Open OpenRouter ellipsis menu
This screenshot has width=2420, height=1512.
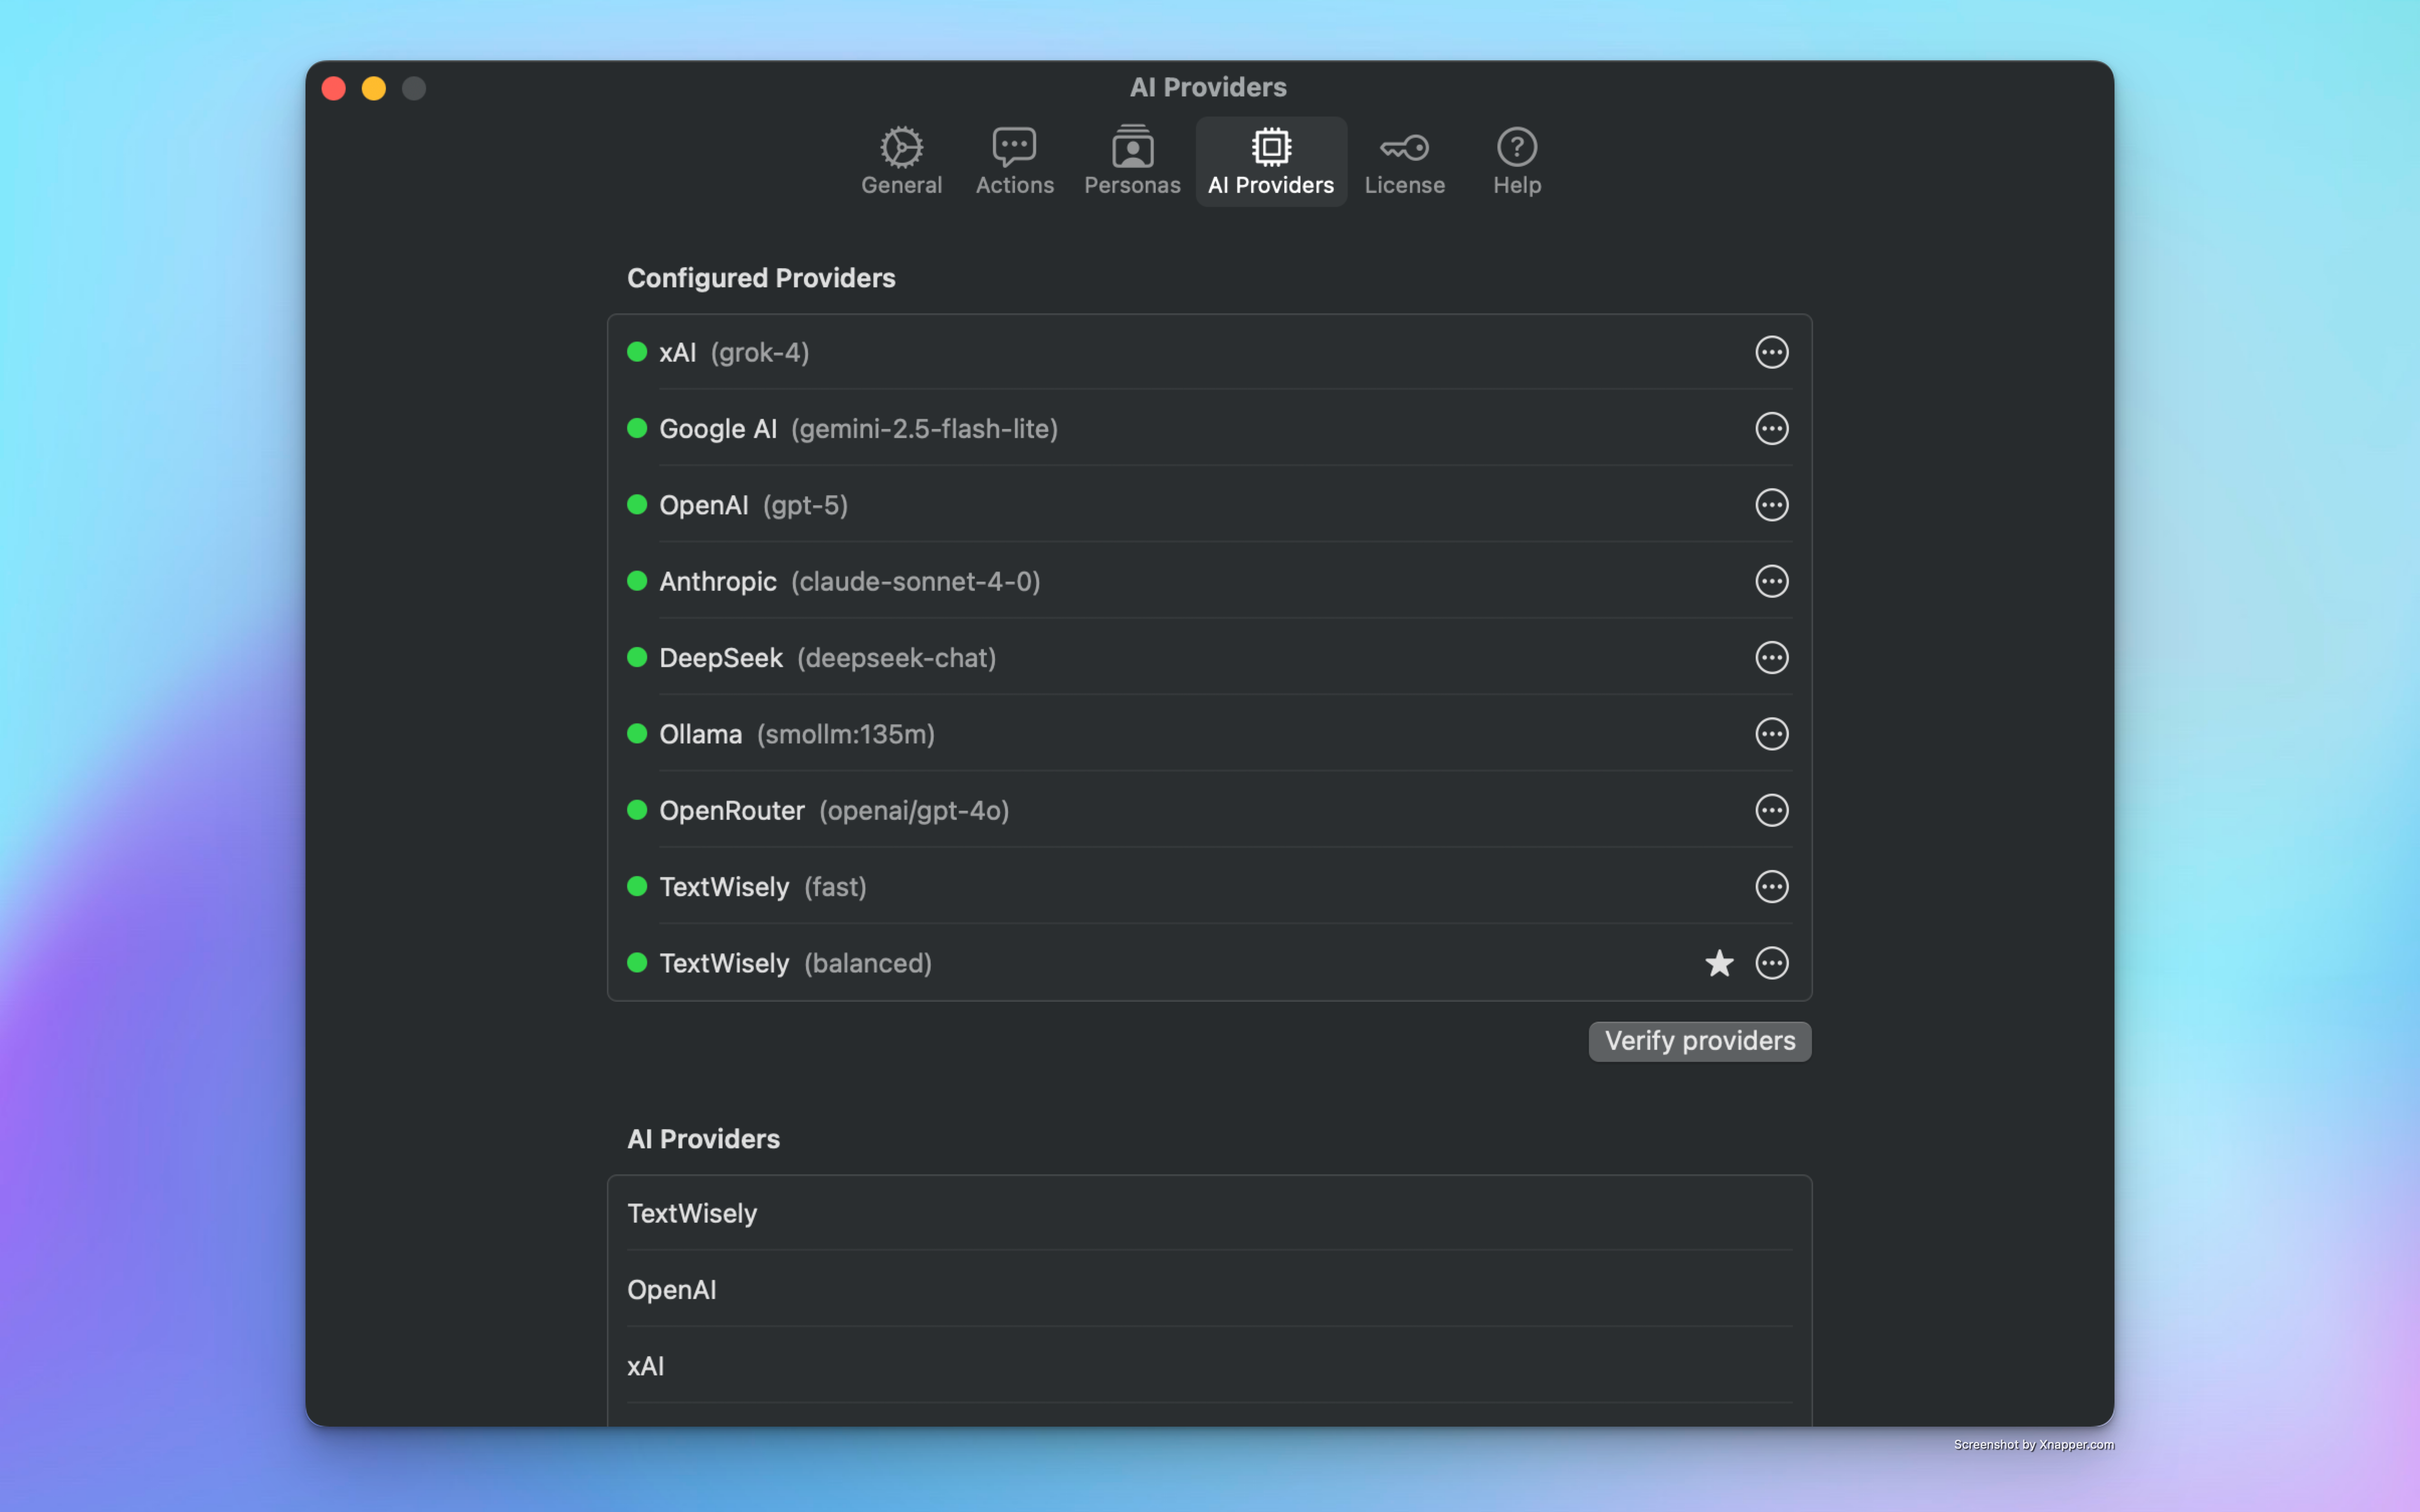(1771, 810)
